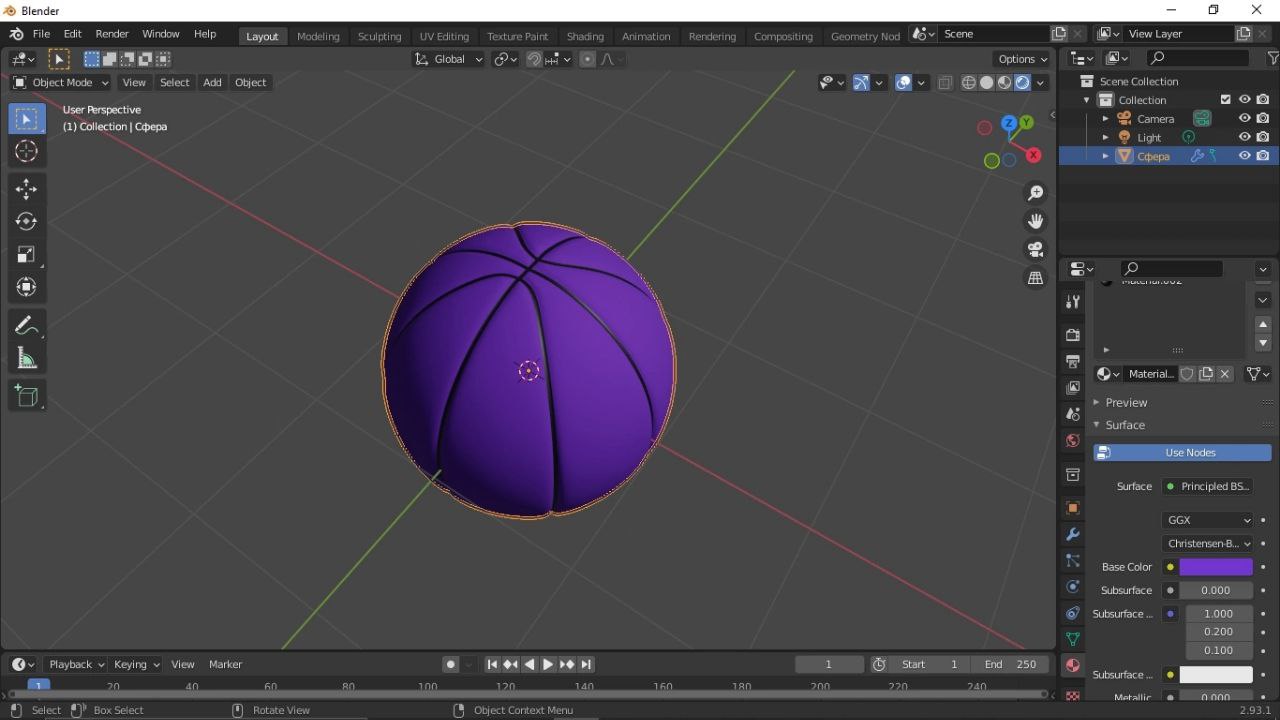Hide the Сфера object in viewport

[1245, 156]
